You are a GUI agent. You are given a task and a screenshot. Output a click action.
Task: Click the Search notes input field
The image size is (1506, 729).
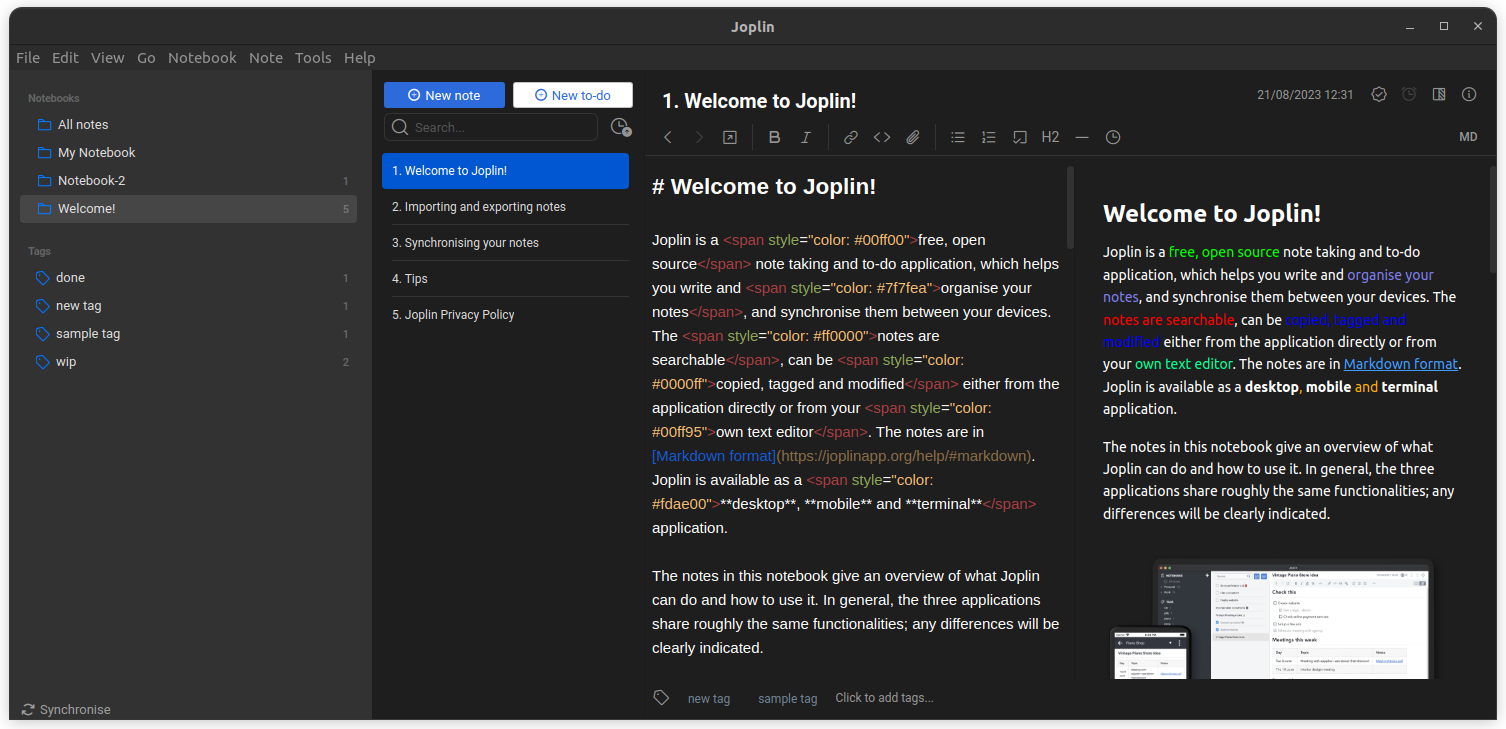tap(500, 127)
